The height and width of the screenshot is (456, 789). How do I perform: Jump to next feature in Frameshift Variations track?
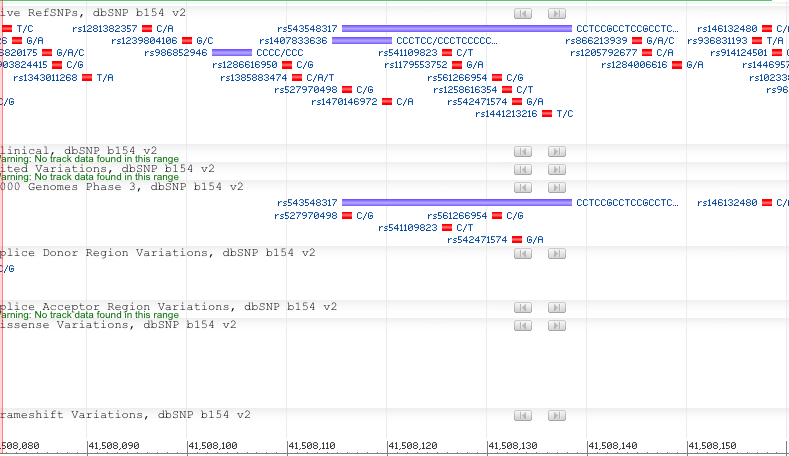pyautogui.click(x=557, y=415)
